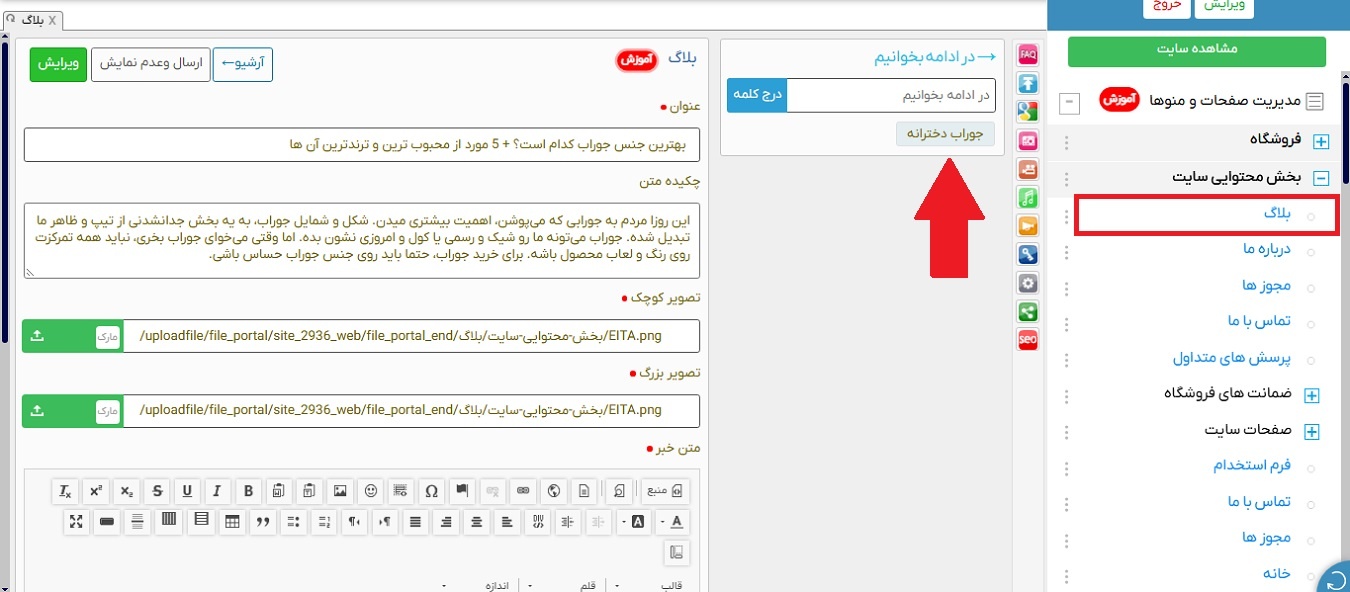Toggle the numbered list
This screenshot has width=1350, height=592.
pos(324,520)
